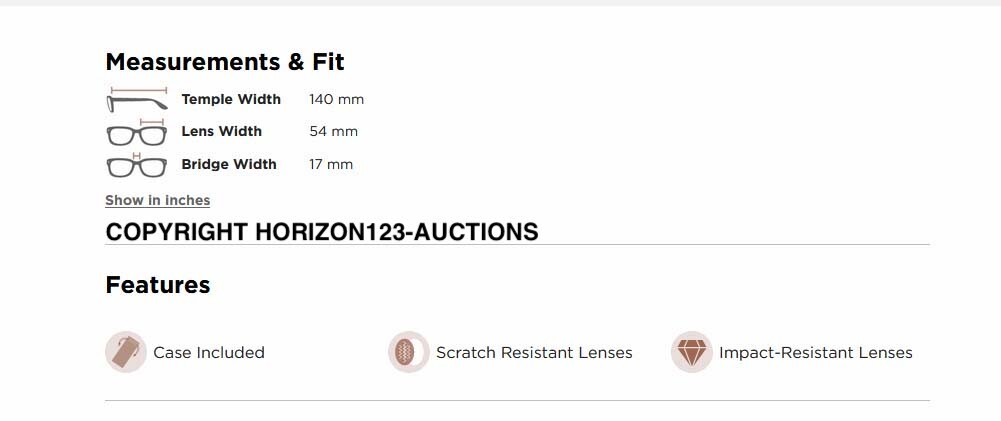
Task: Click the Case Included feature text
Action: (x=208, y=352)
